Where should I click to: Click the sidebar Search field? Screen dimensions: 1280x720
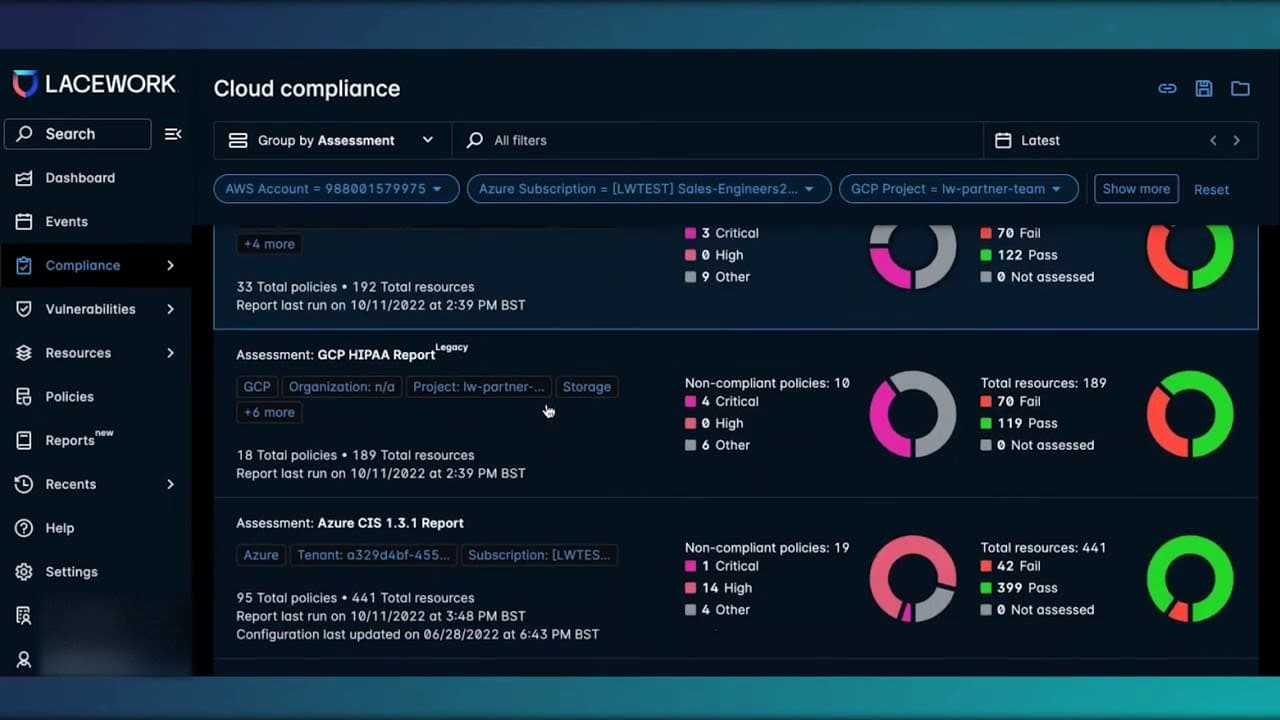tap(78, 134)
